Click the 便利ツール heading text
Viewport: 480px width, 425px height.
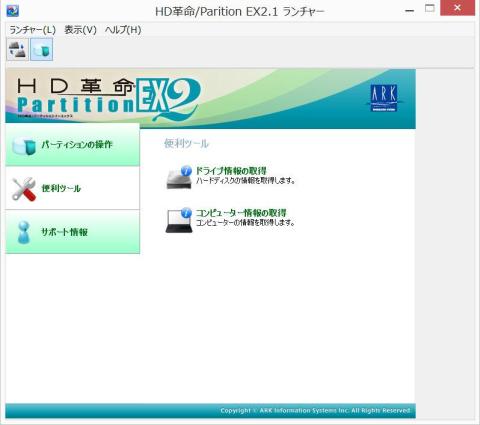tap(186, 144)
